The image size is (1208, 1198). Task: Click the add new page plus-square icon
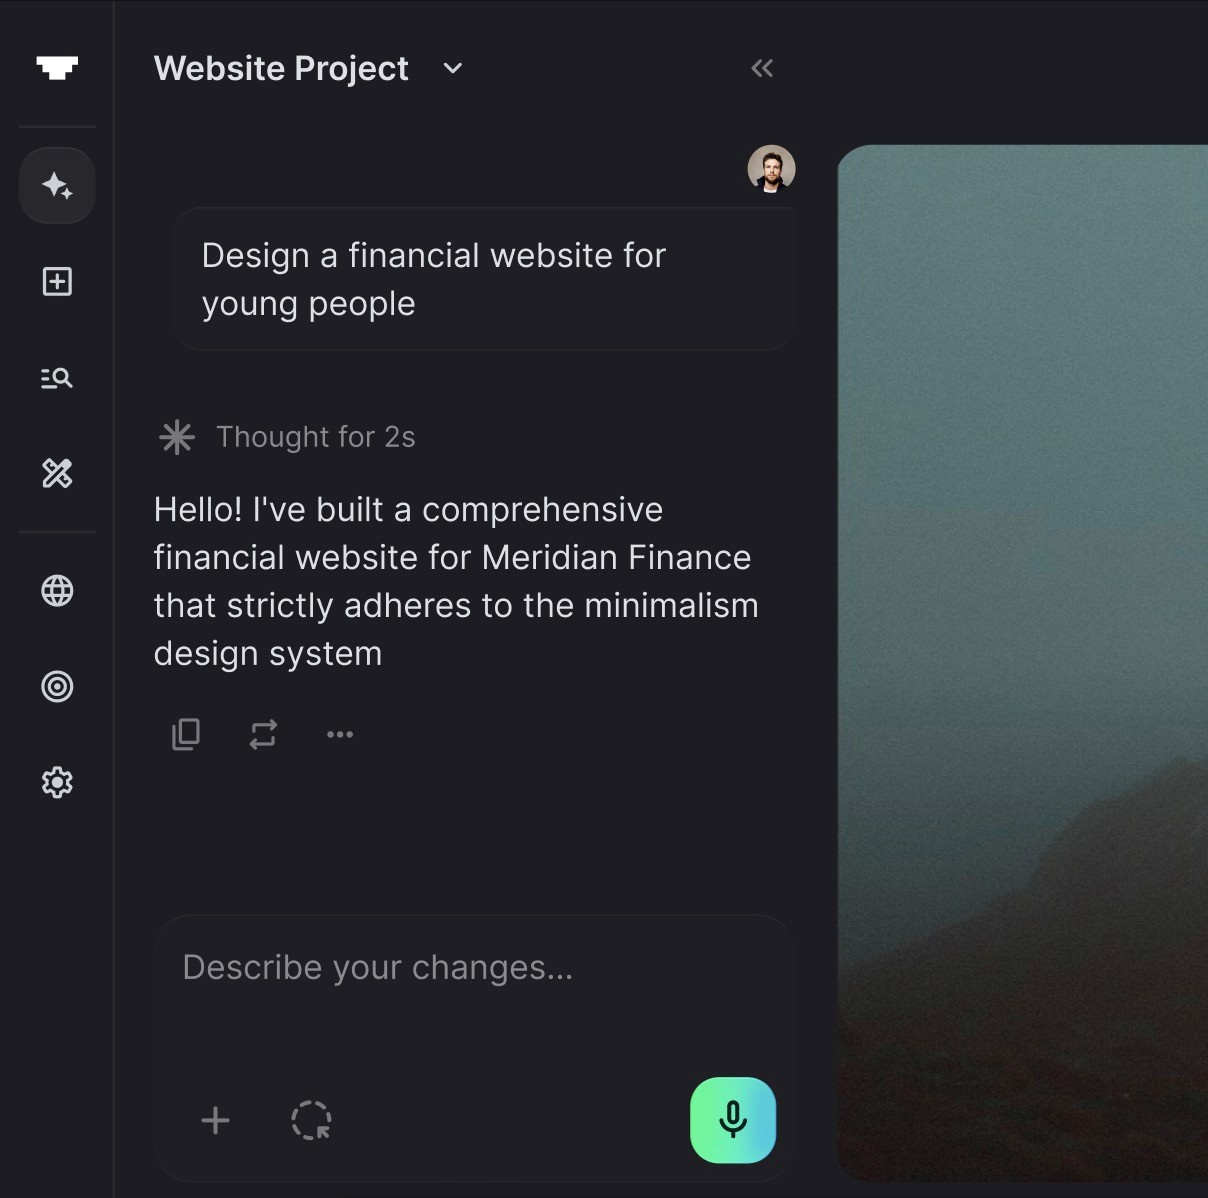point(57,282)
